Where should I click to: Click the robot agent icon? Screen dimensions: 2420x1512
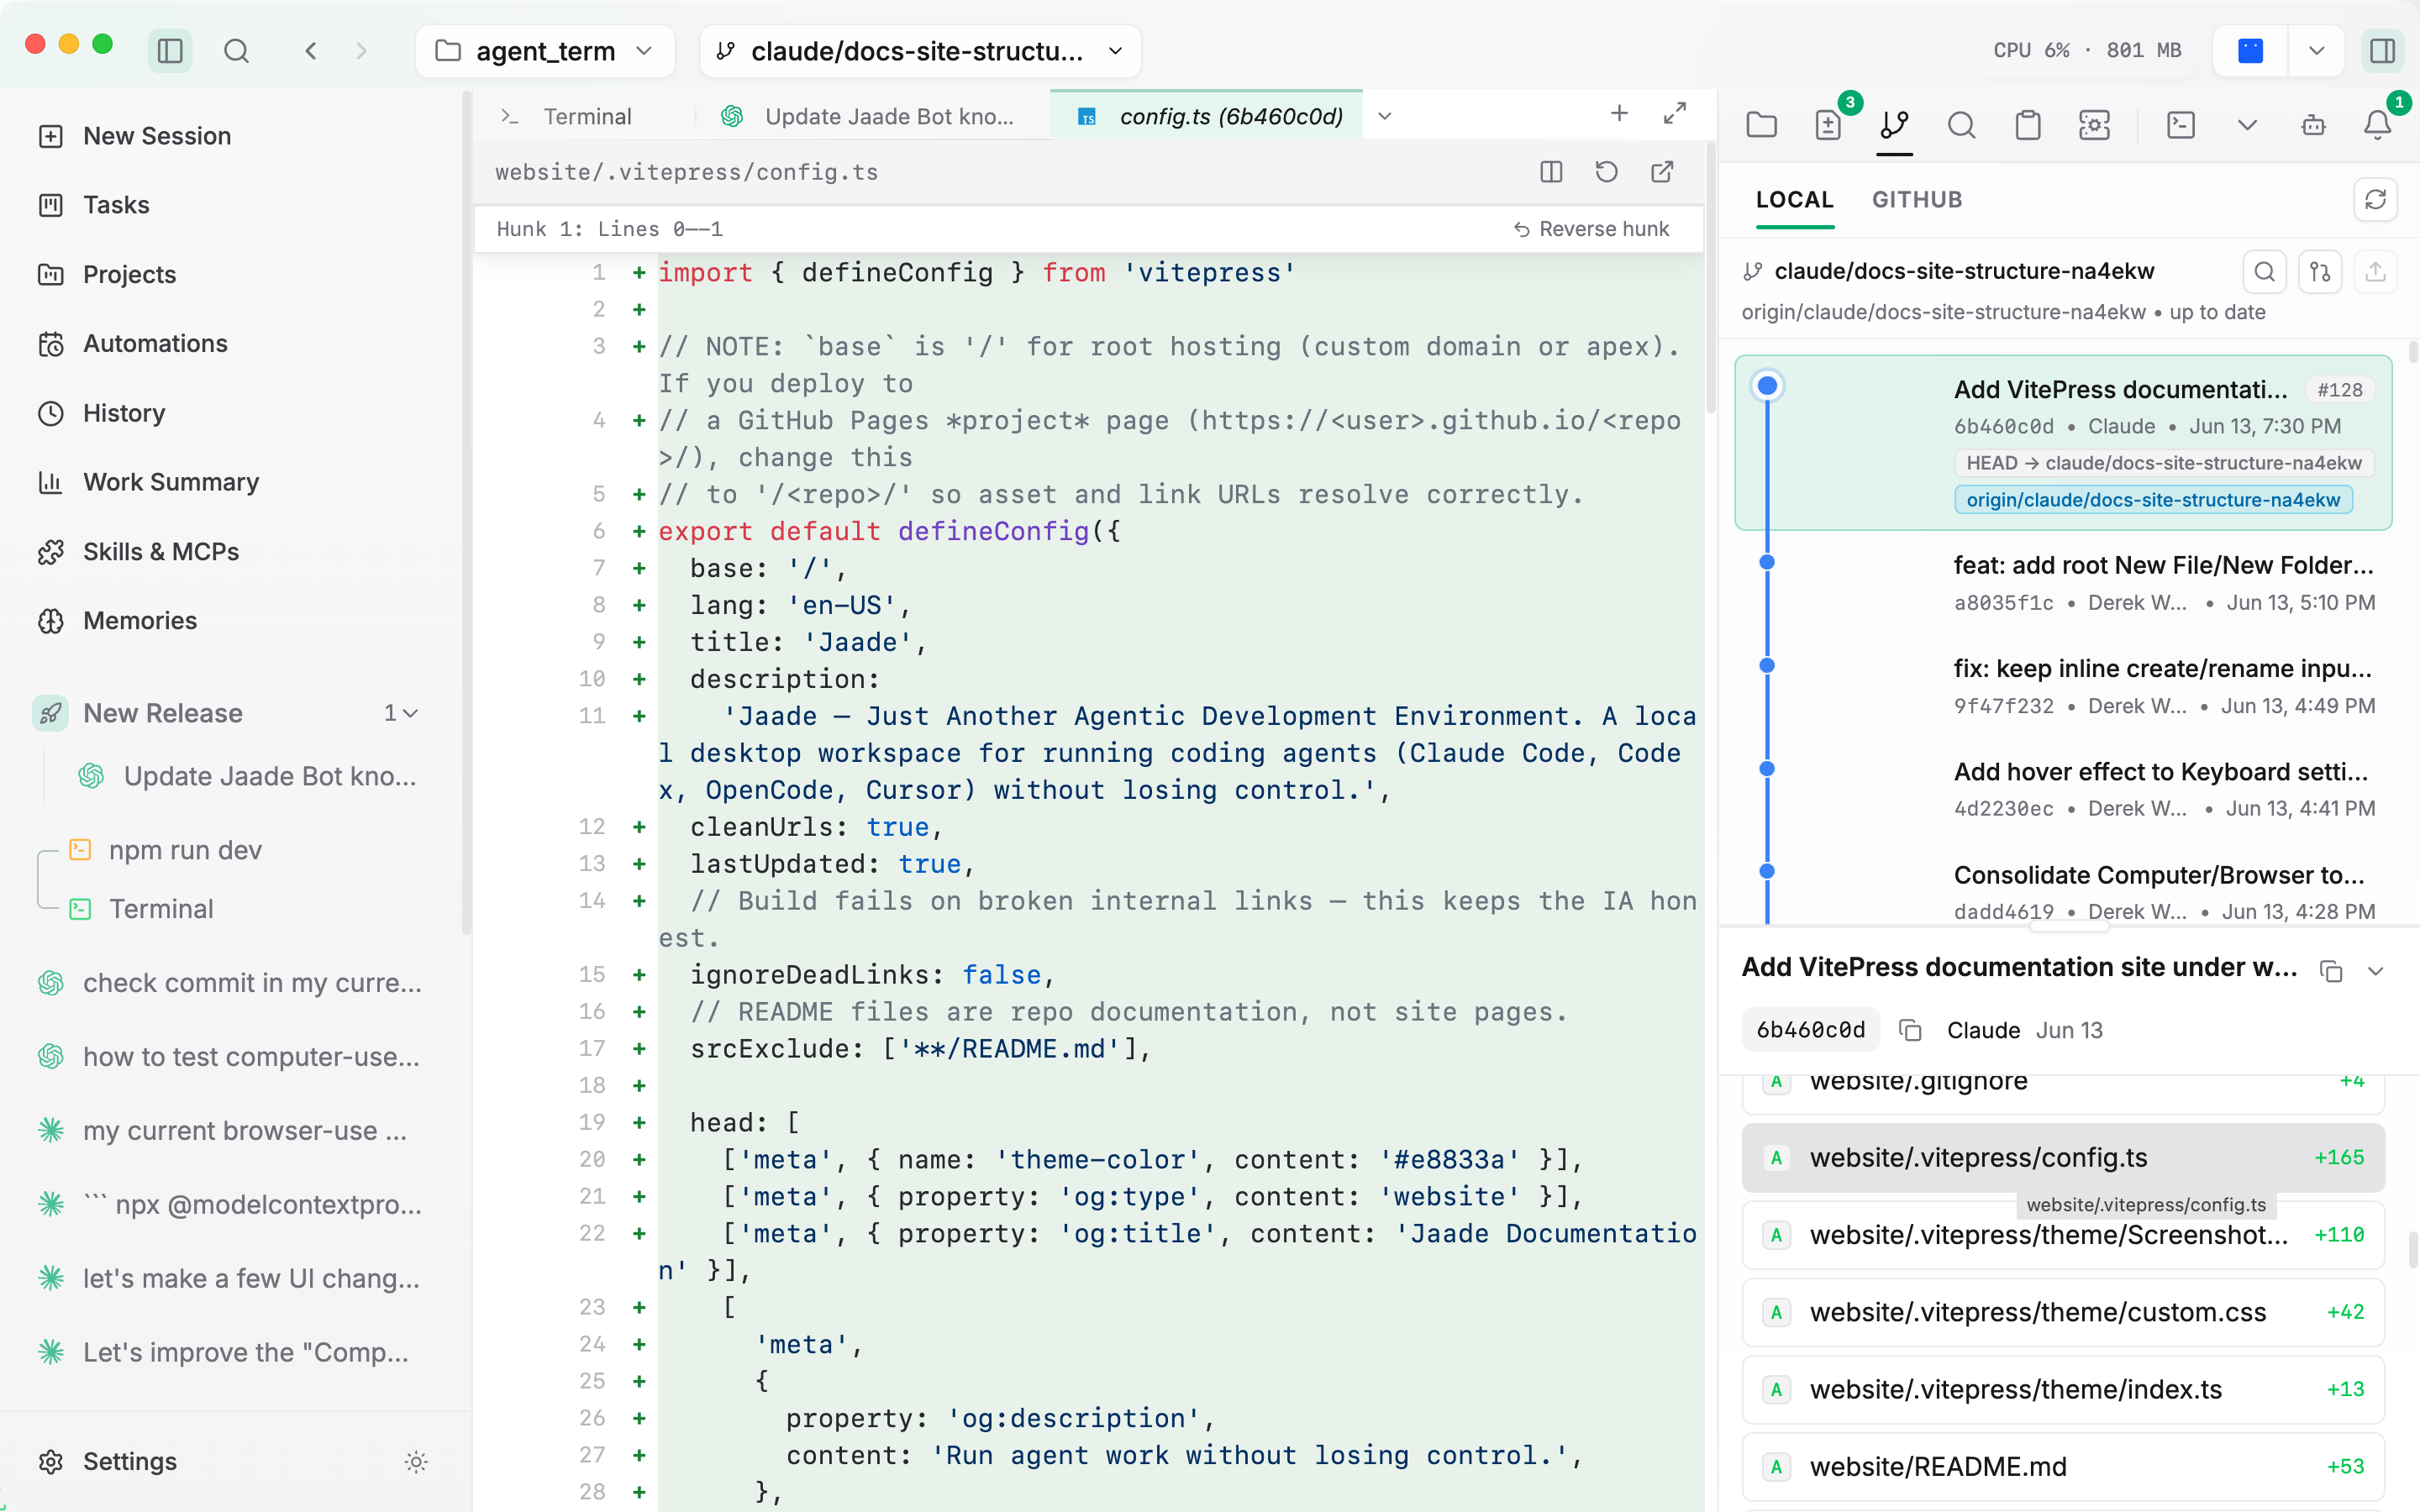click(x=2313, y=125)
